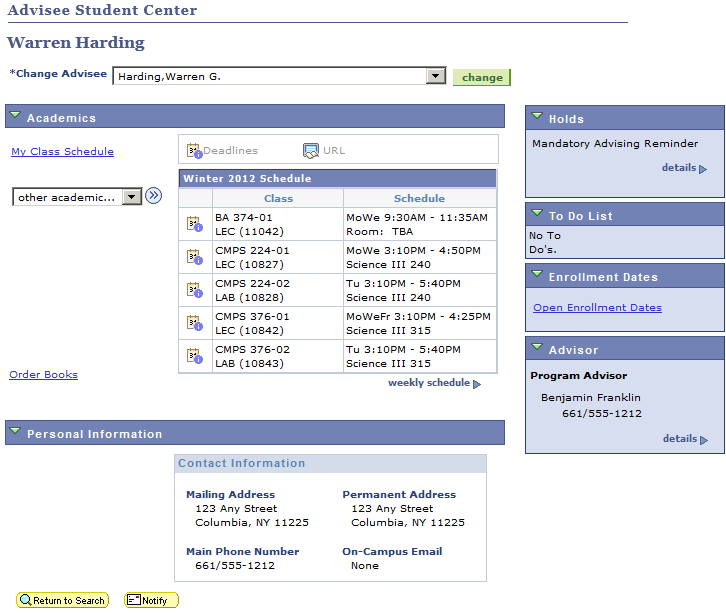
Task: Open the other academic dropdown list
Action: [x=132, y=197]
